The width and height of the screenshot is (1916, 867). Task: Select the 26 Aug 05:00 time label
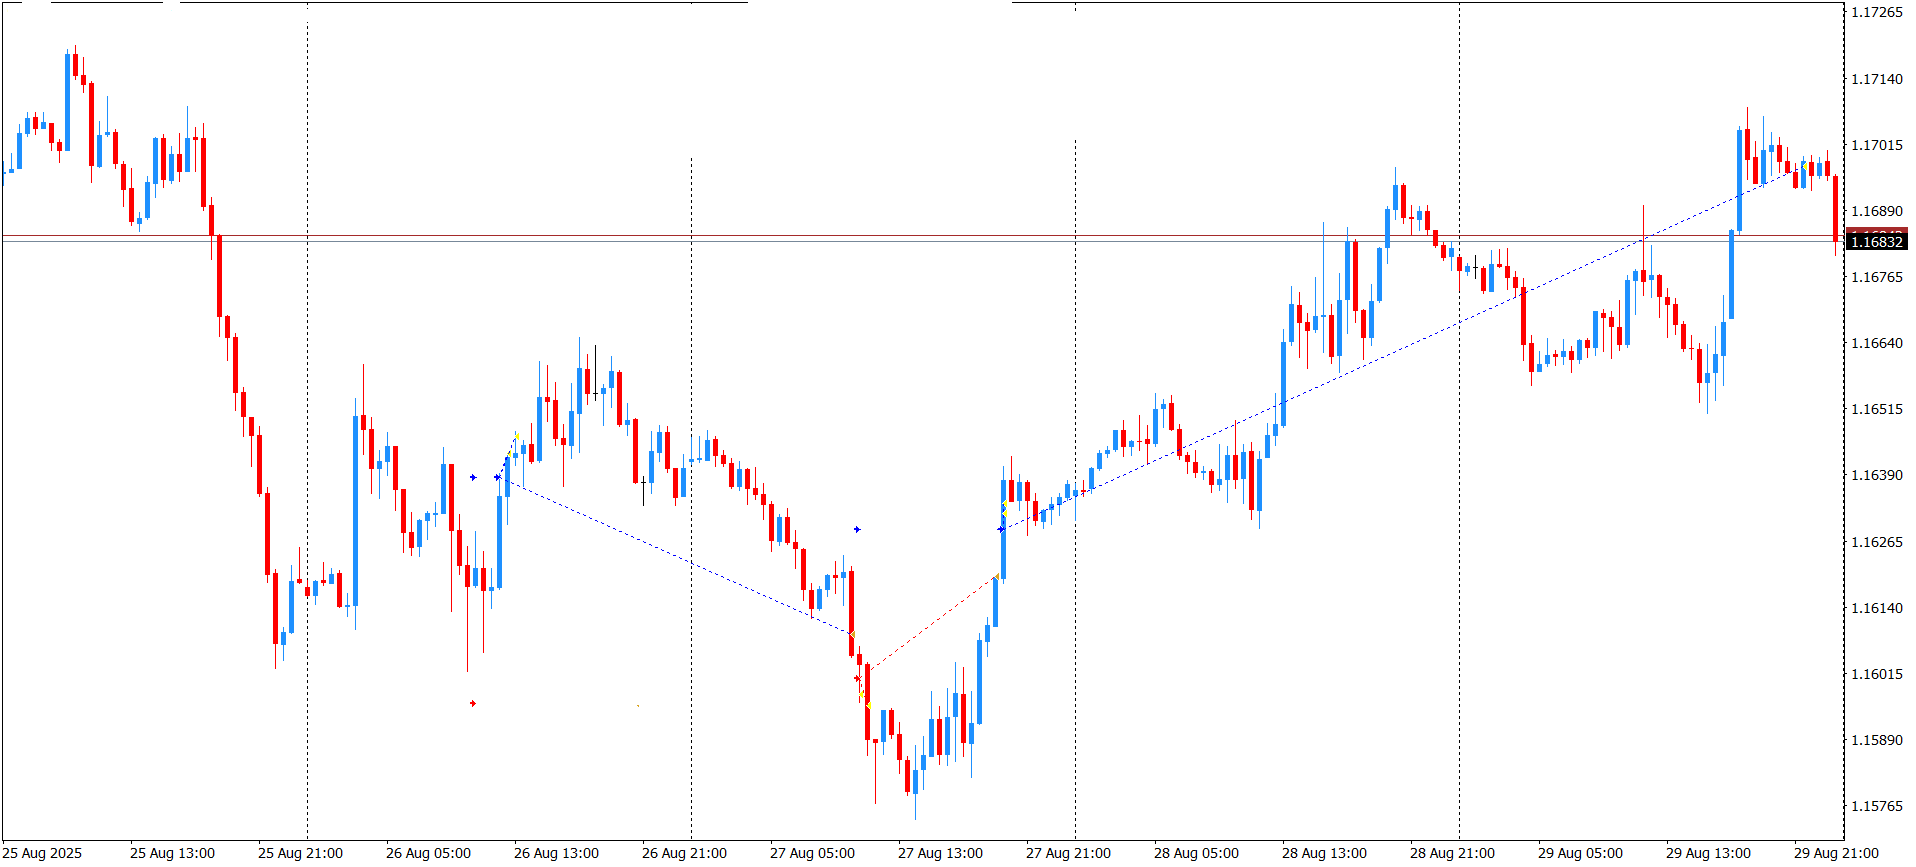click(x=428, y=853)
